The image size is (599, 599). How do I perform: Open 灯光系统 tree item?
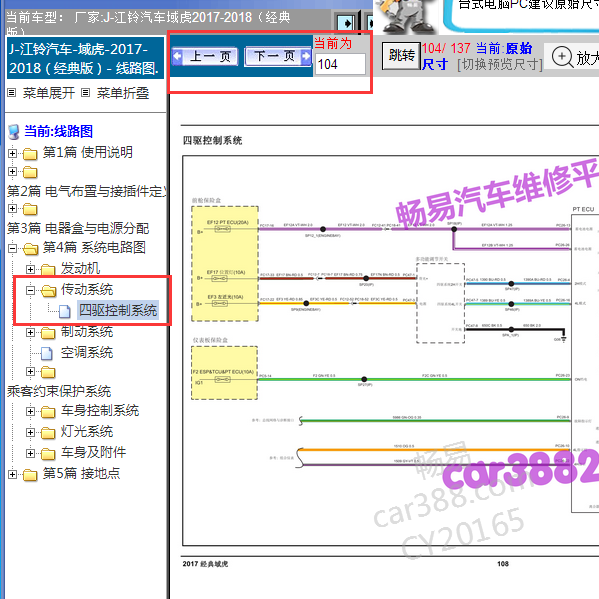click(x=87, y=431)
